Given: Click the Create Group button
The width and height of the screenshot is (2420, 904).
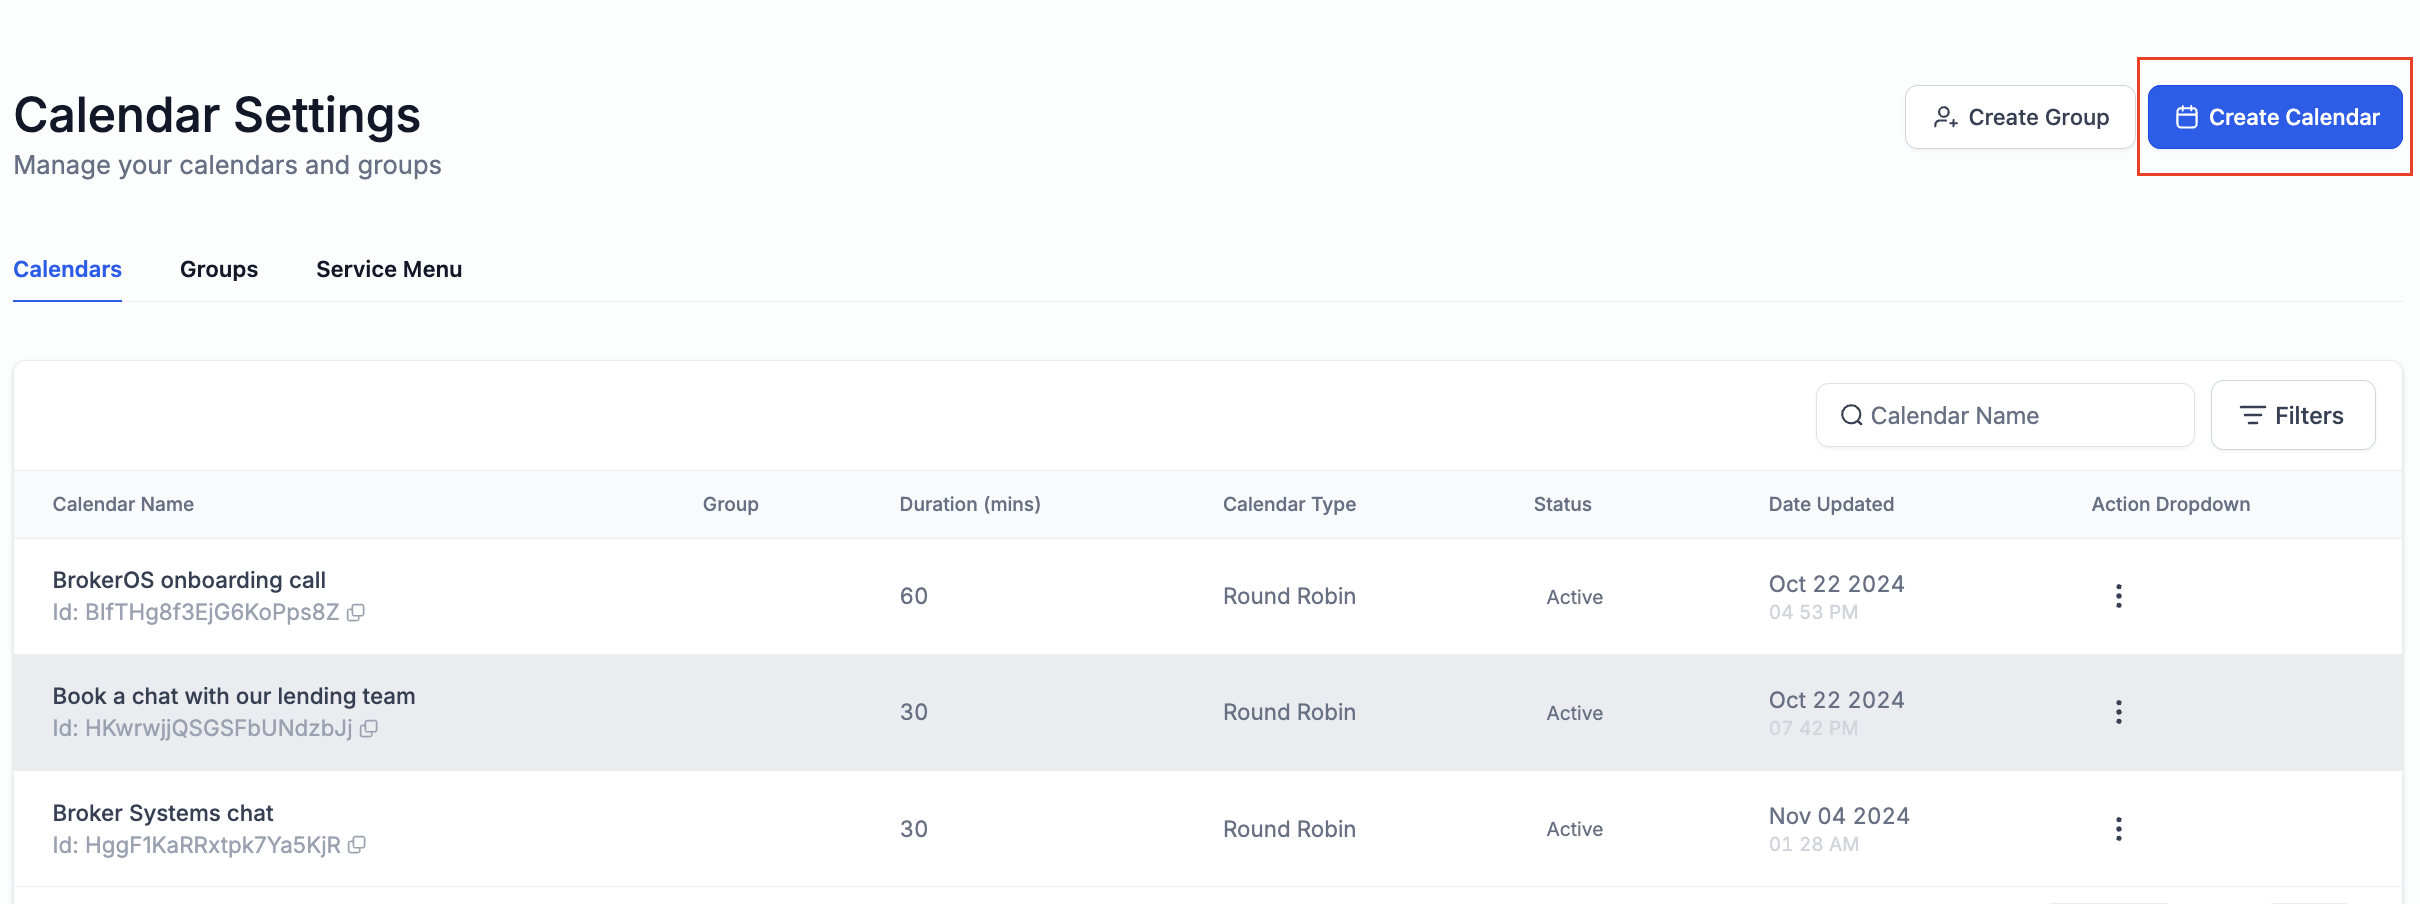Looking at the screenshot, I should (x=2019, y=117).
